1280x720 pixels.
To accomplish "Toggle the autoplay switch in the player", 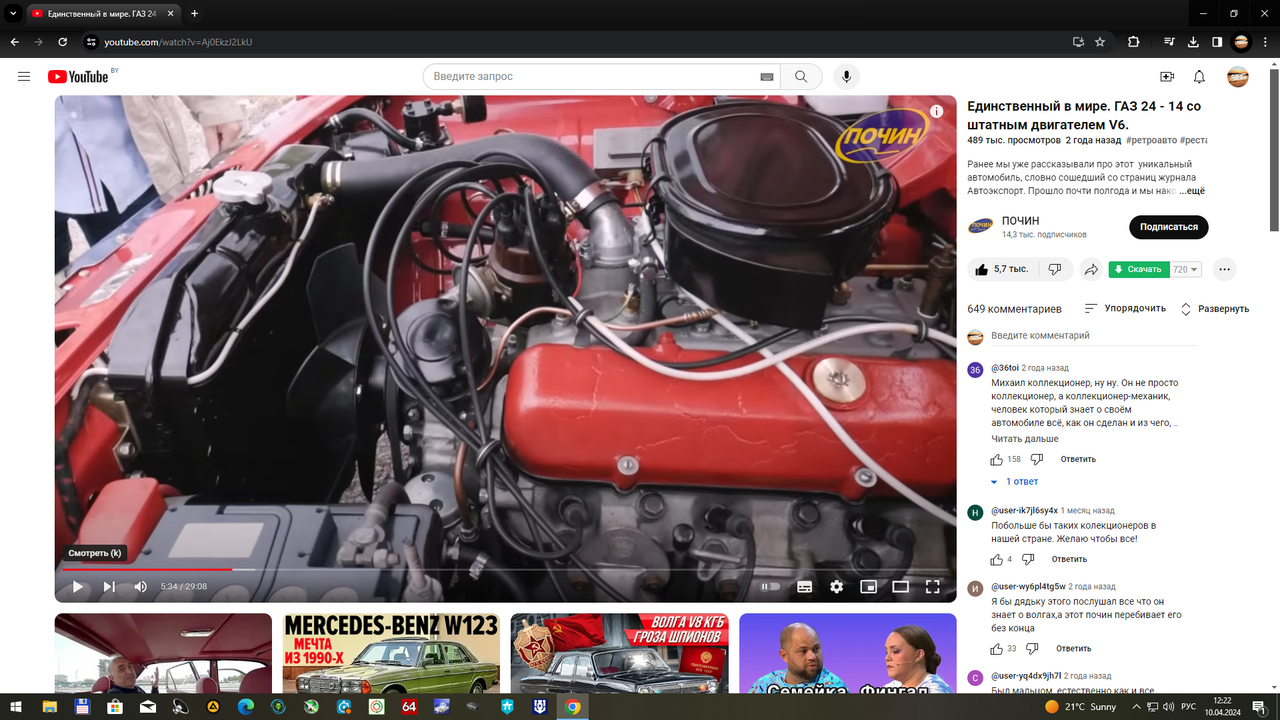I will 770,587.
